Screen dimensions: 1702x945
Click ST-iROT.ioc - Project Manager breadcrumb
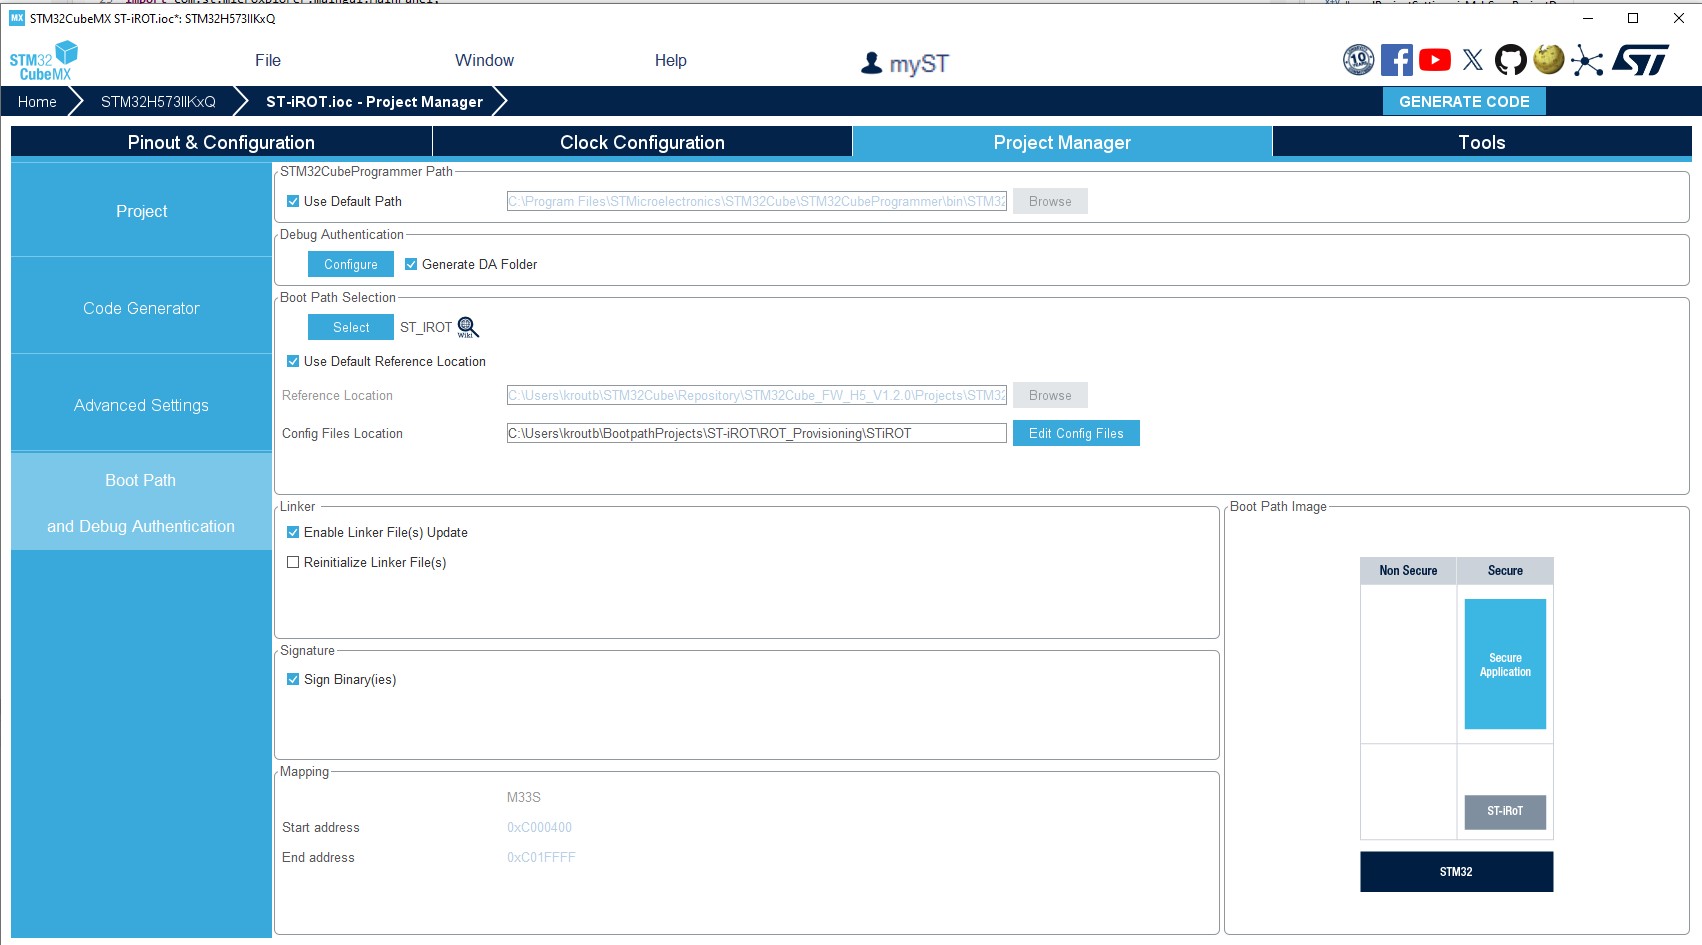click(374, 102)
